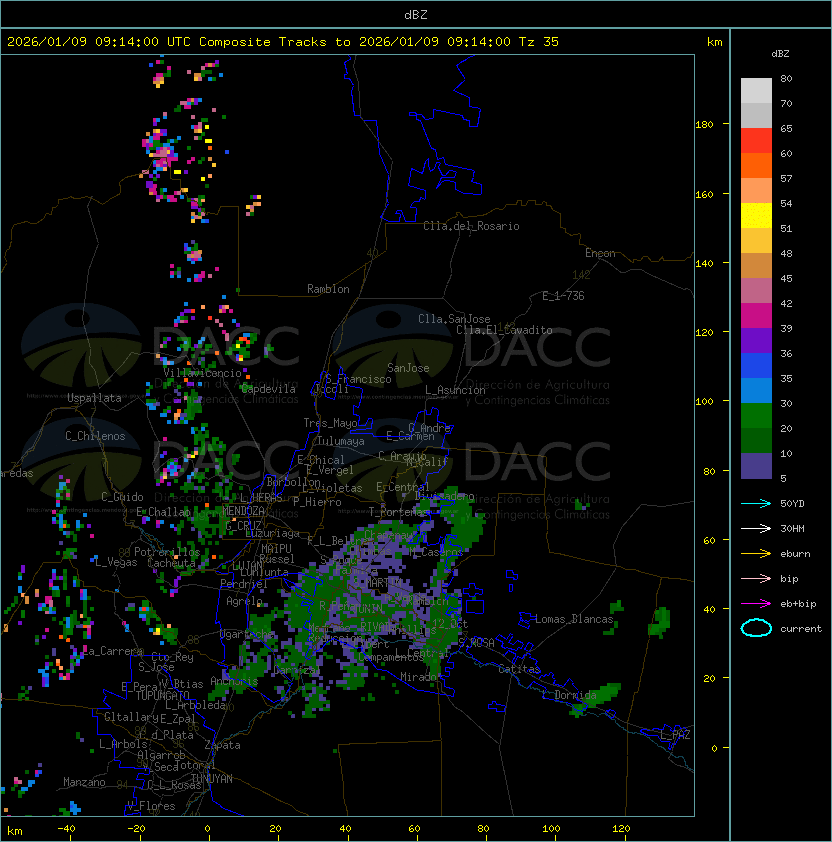Image resolution: width=832 pixels, height=842 pixels.
Task: Click the 'Perdriel' map label
Action: (x=244, y=584)
